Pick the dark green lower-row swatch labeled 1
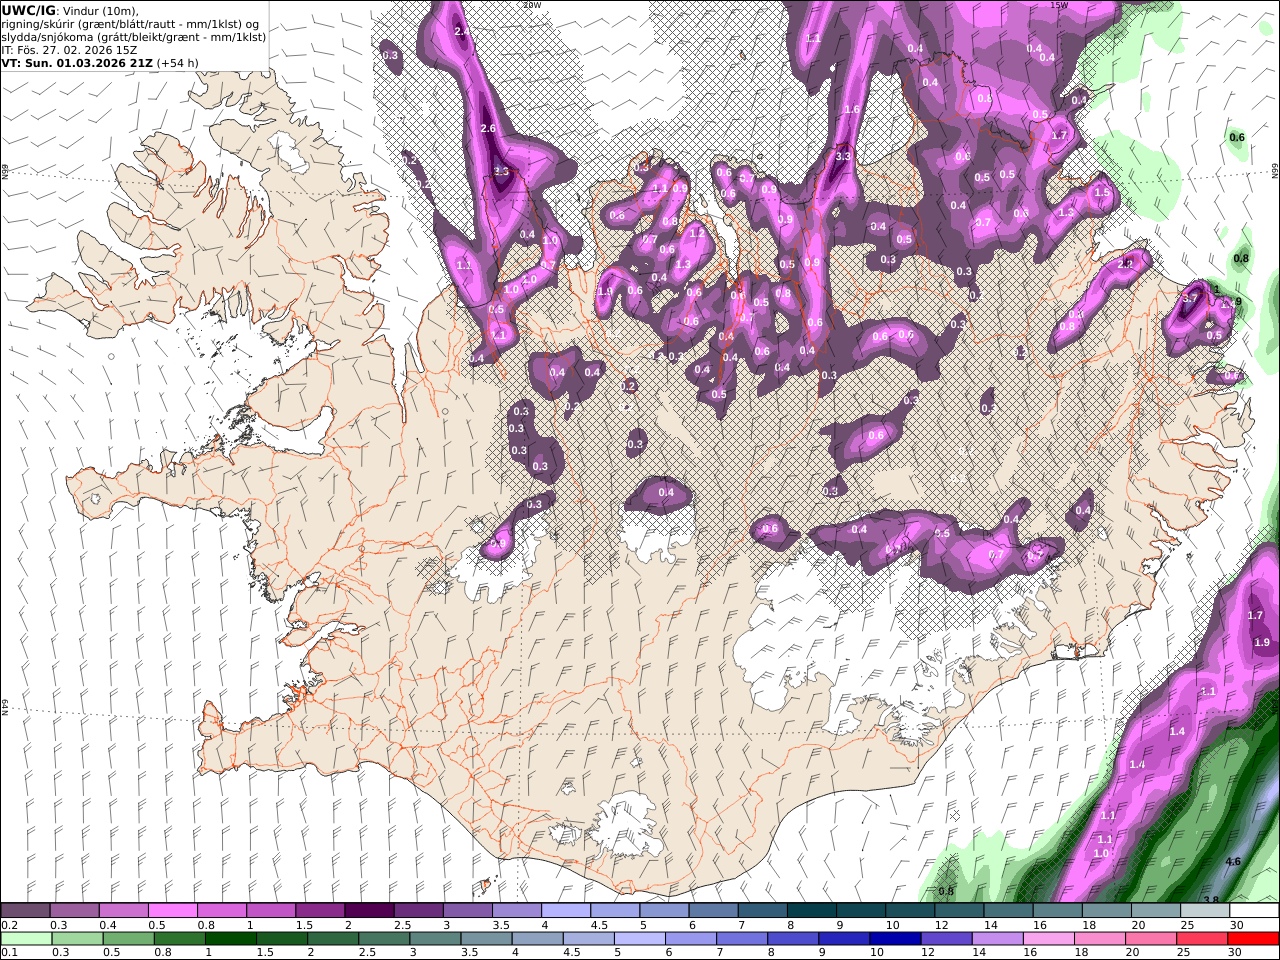 tap(230, 939)
